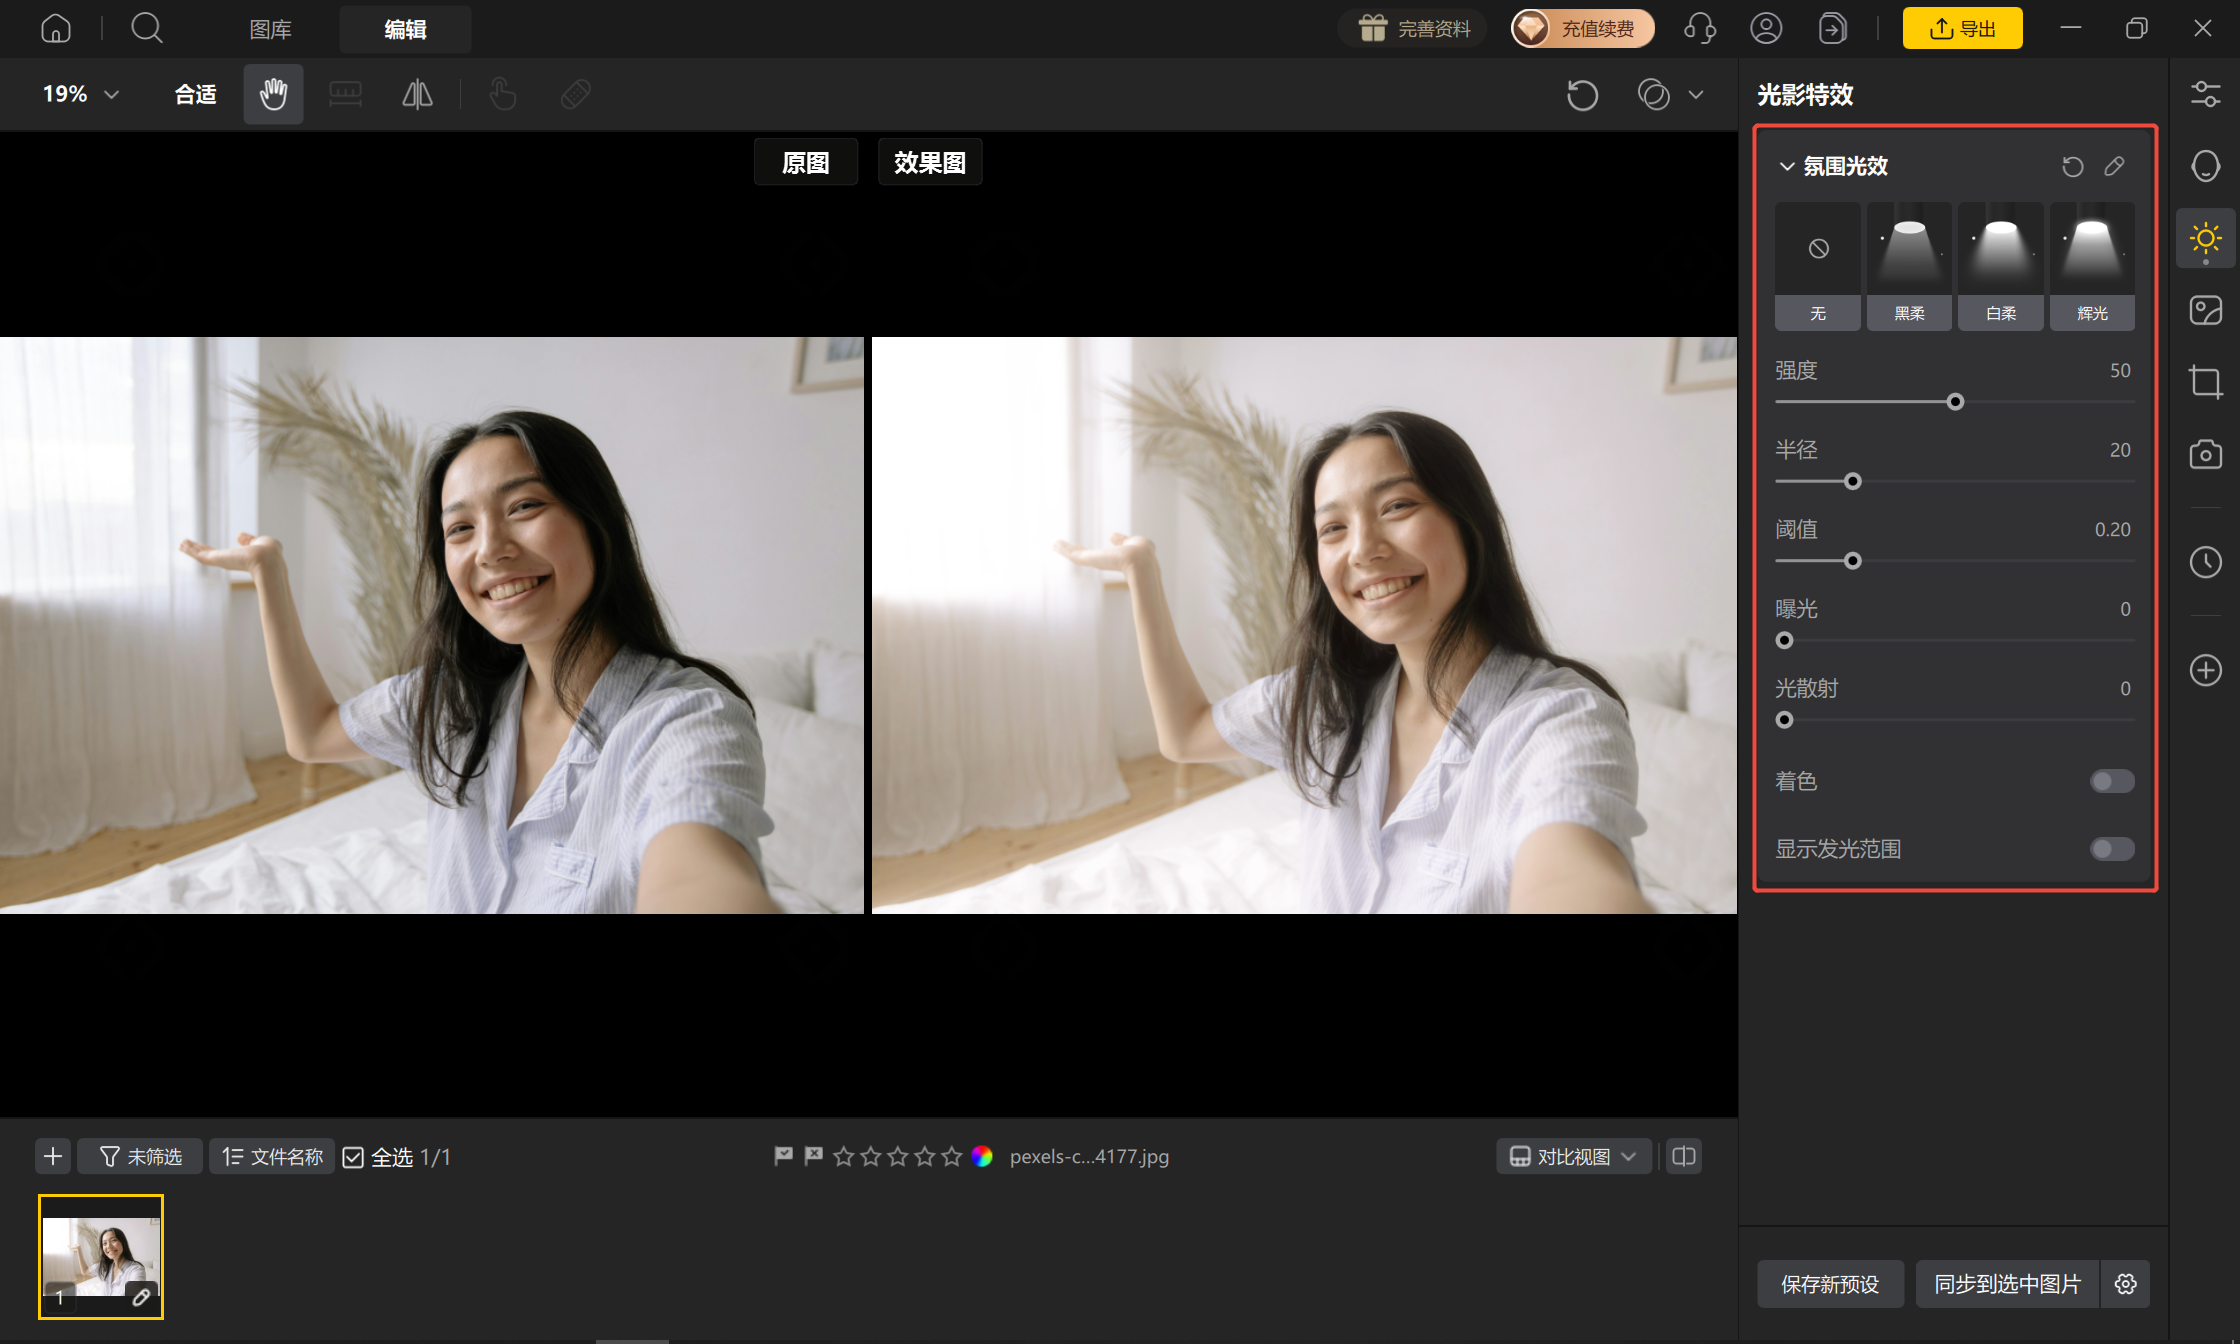Image resolution: width=2240 pixels, height=1344 pixels.
Task: Expand the mask icon dropdown arrow
Action: pos(1696,95)
